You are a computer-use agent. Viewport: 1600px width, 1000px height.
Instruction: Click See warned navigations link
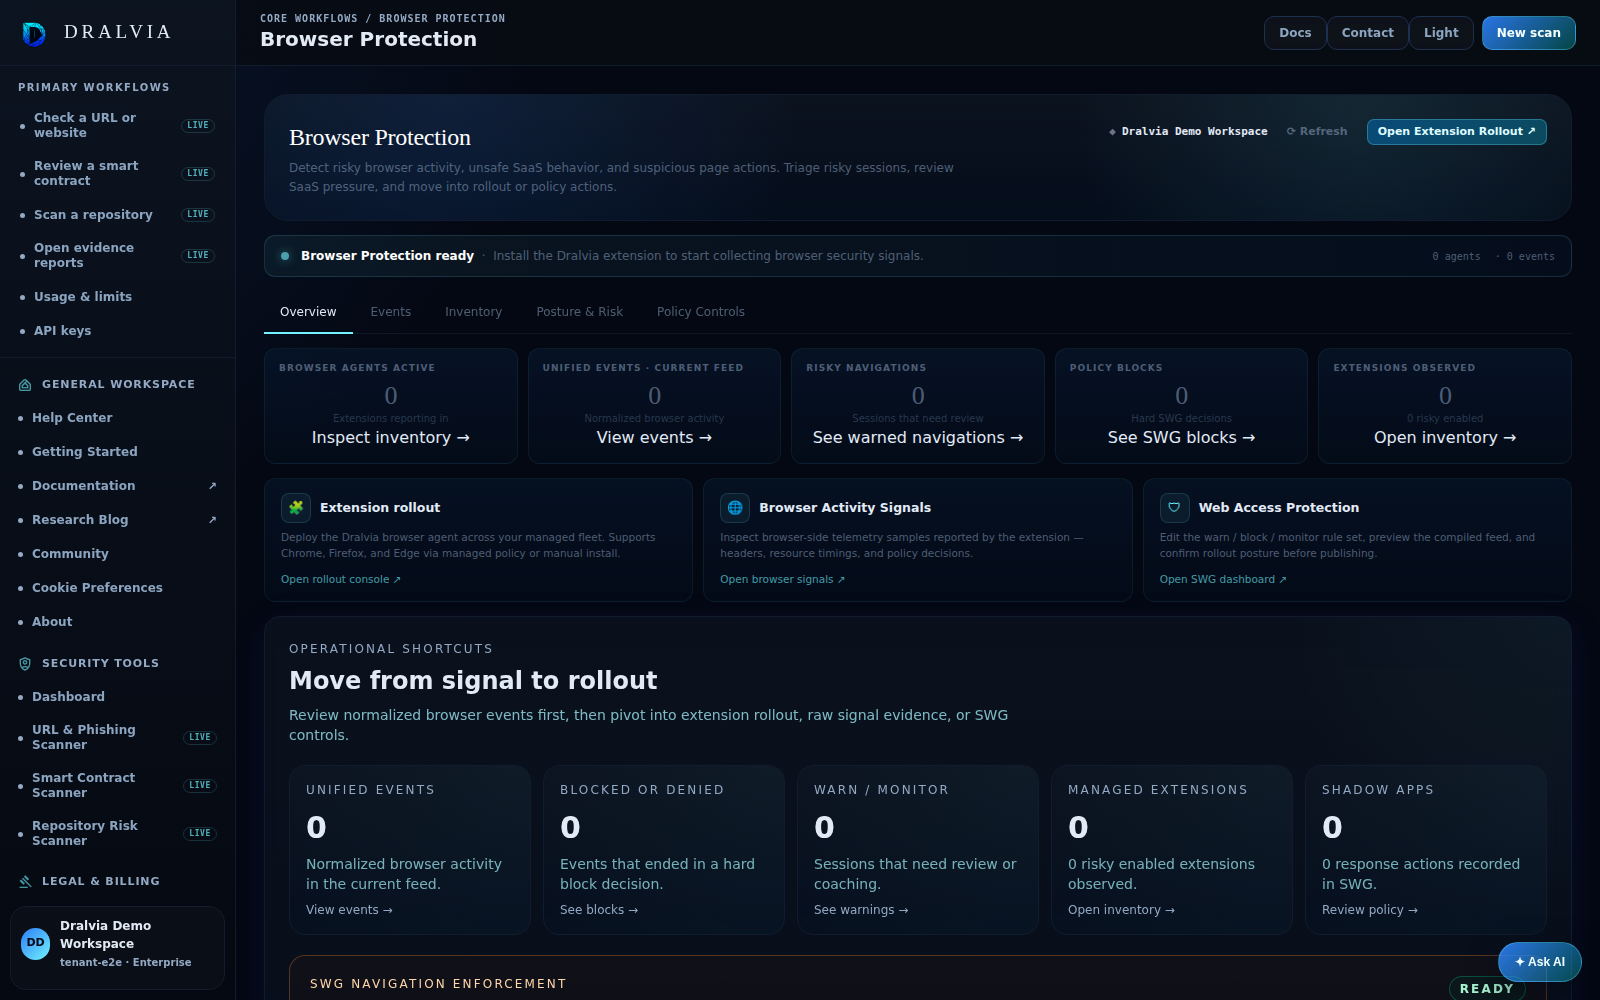tap(917, 438)
